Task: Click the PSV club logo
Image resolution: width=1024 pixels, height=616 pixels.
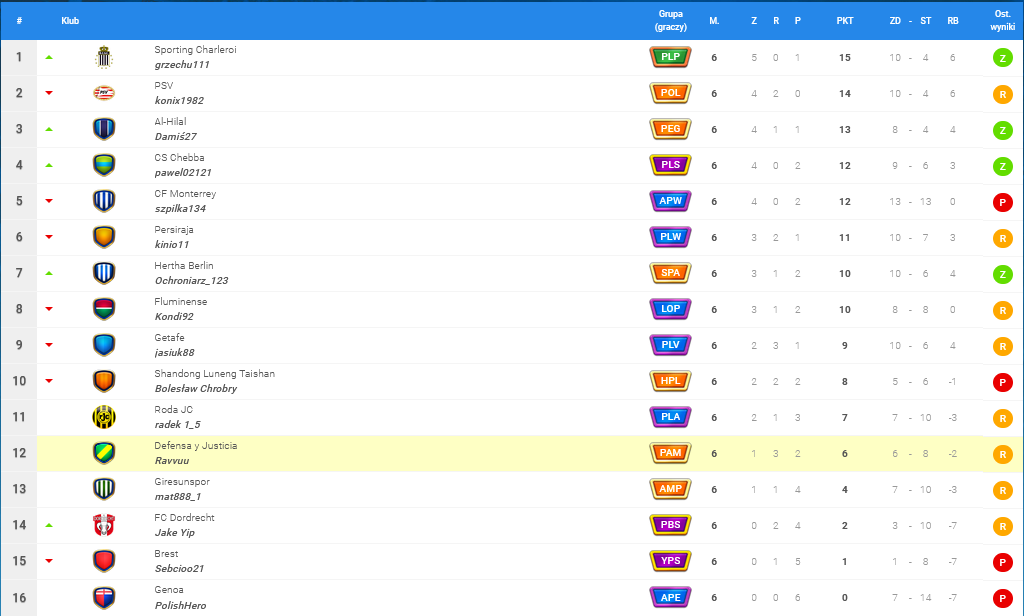Action: coord(104,93)
